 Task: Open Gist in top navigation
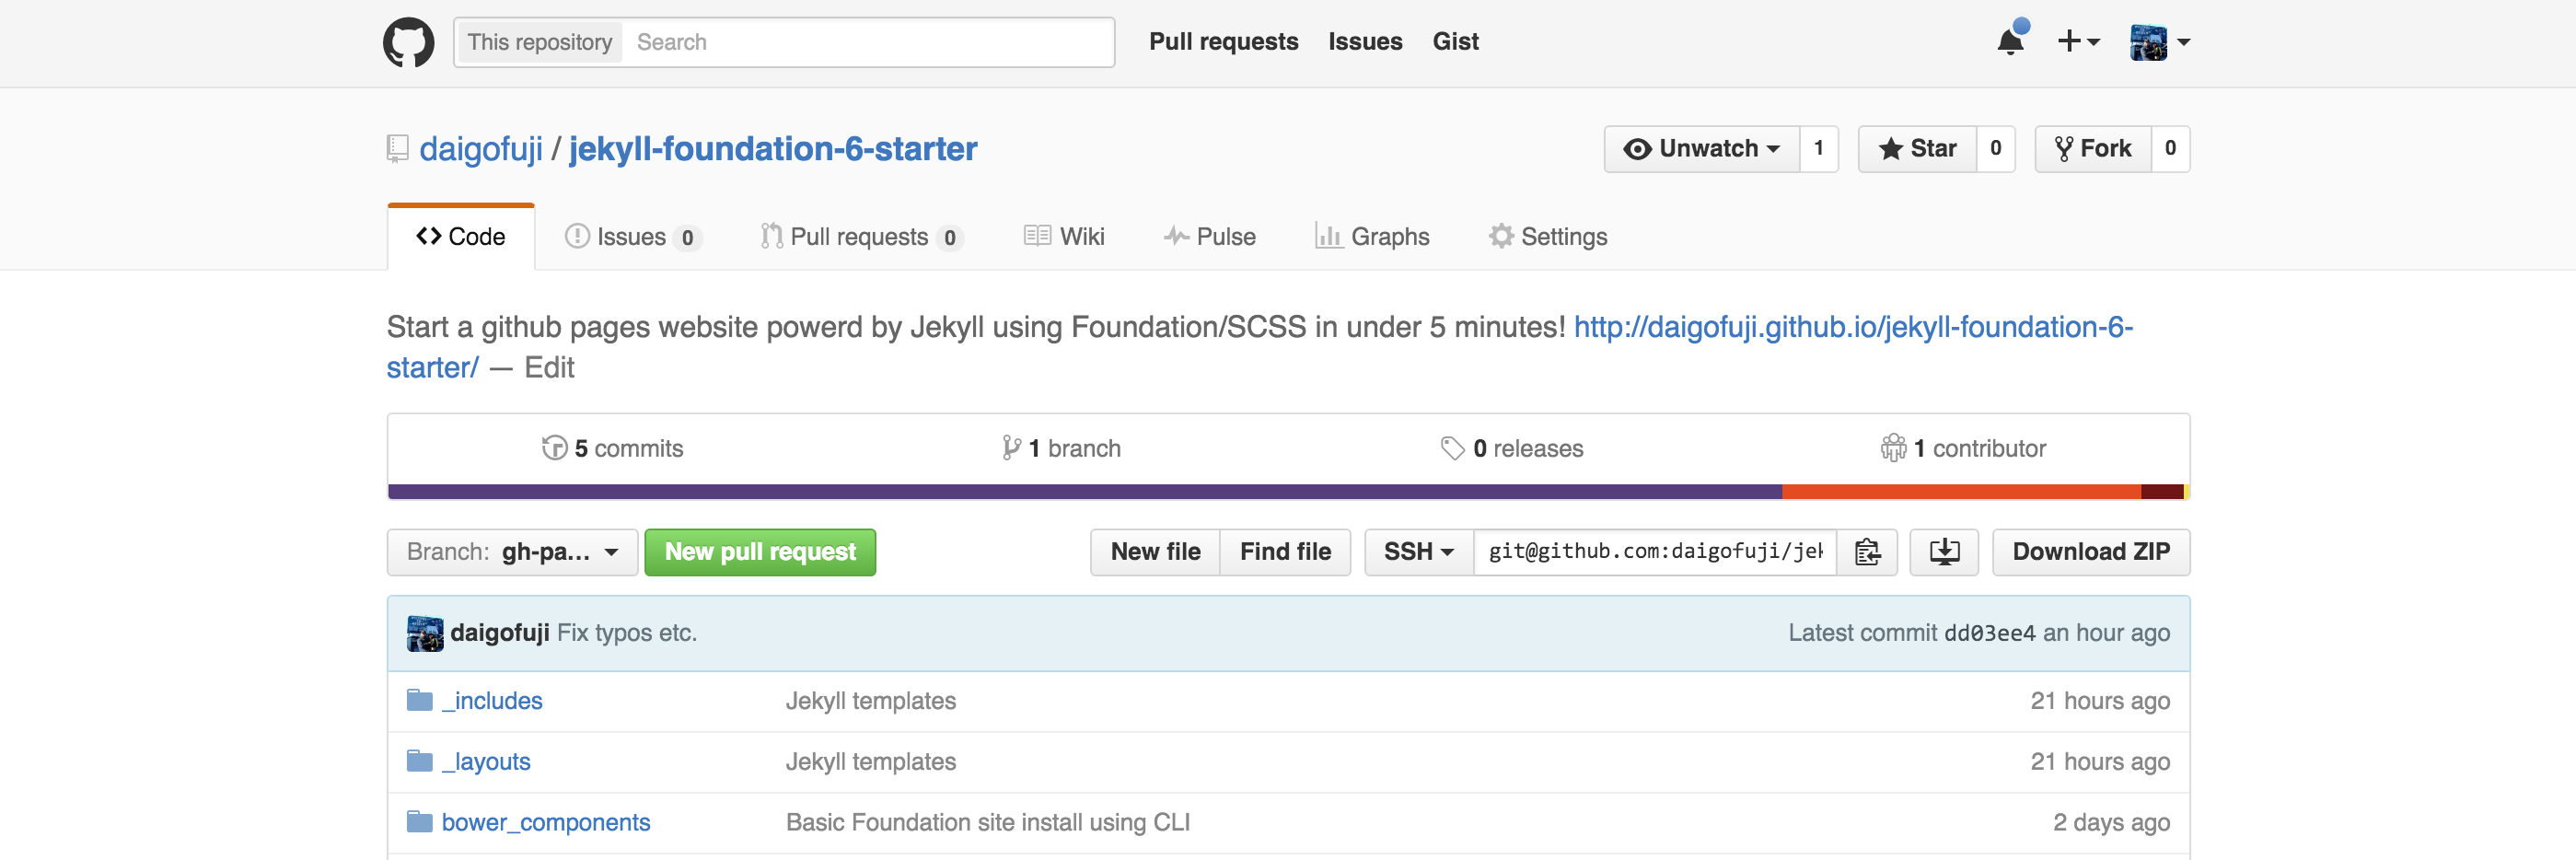pos(1455,42)
